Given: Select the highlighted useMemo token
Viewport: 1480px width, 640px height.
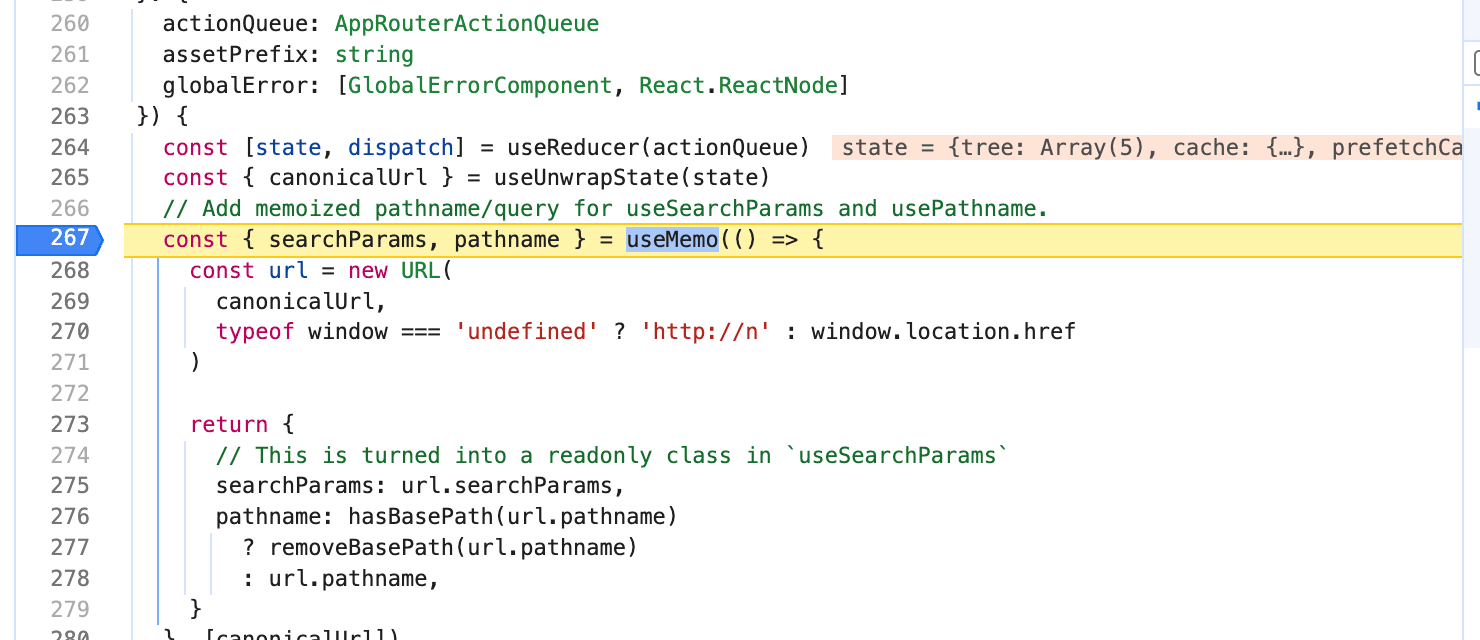Looking at the screenshot, I should pyautogui.click(x=672, y=239).
